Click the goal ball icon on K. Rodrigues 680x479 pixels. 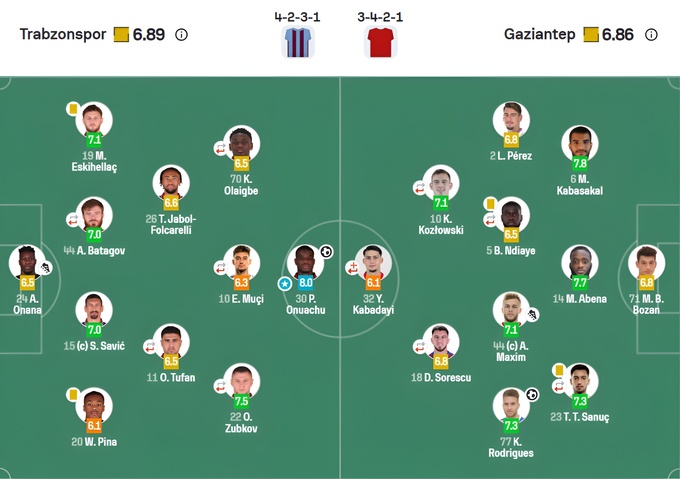(532, 394)
